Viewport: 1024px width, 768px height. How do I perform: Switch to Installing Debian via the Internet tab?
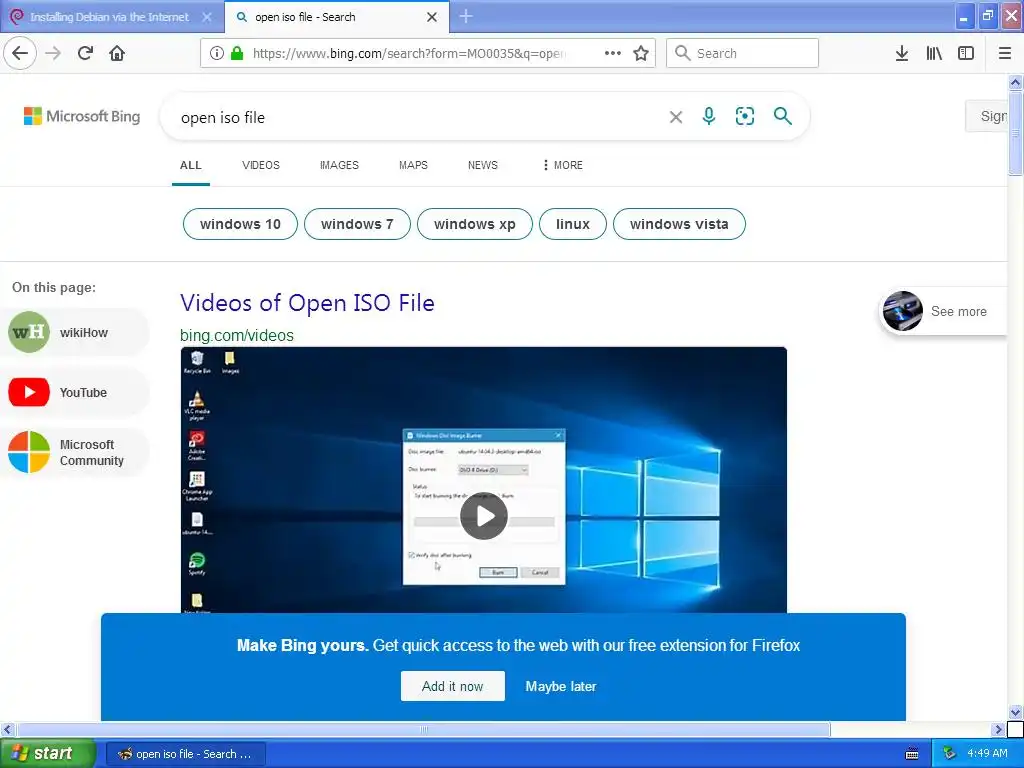tap(112, 17)
